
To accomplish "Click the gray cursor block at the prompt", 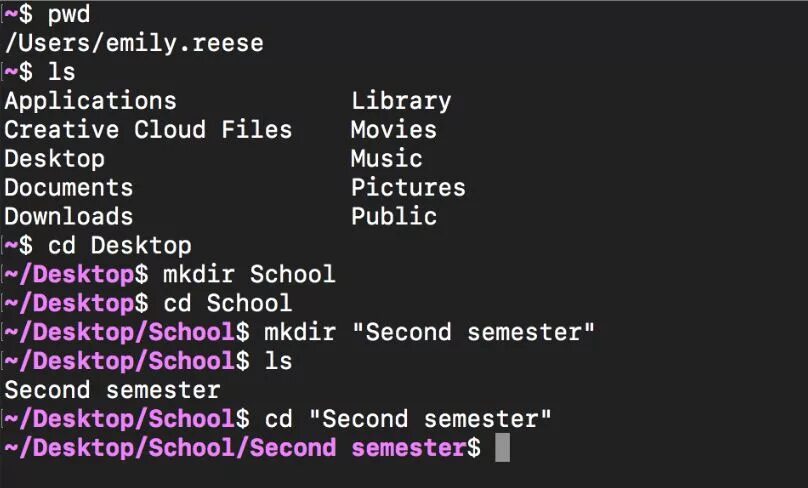I will pos(502,447).
